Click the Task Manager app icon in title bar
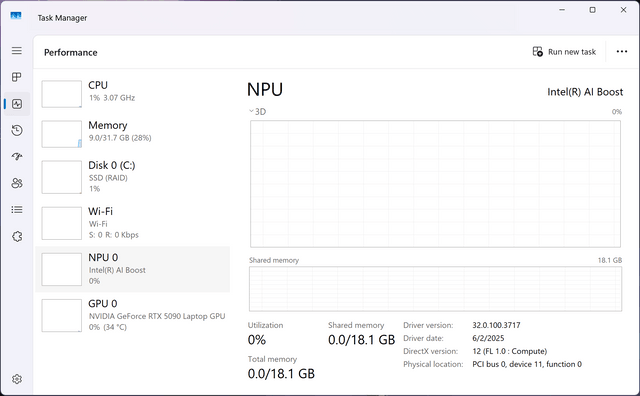 pos(16,16)
